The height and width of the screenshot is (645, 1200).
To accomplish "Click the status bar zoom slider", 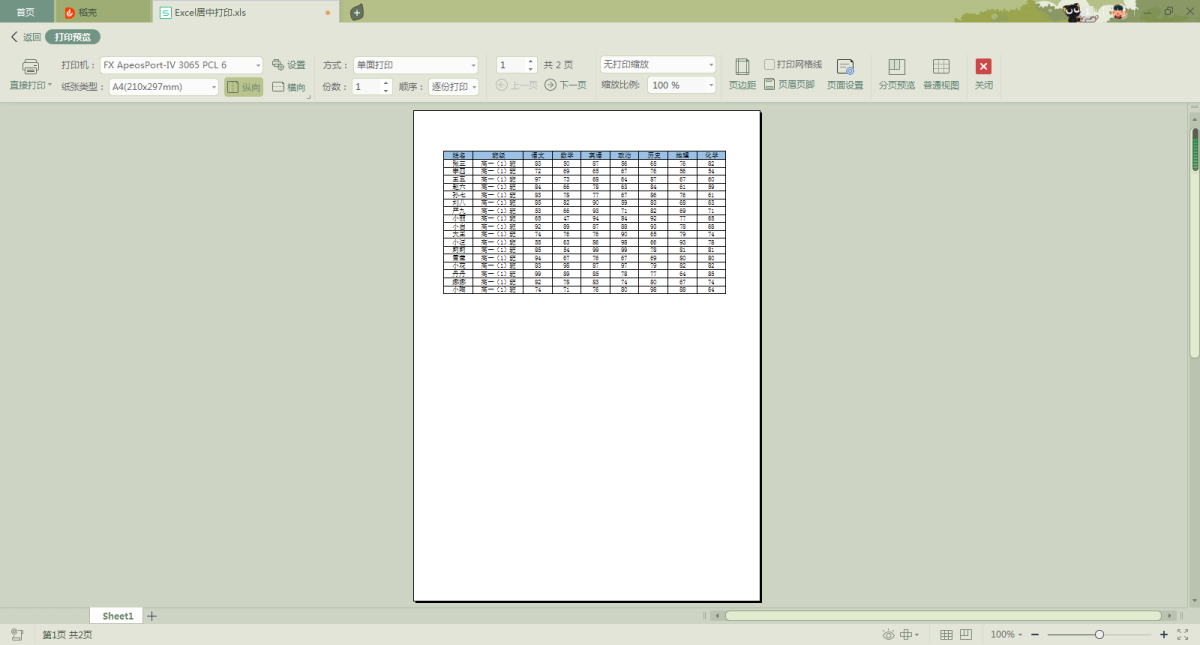I will coord(1099,635).
